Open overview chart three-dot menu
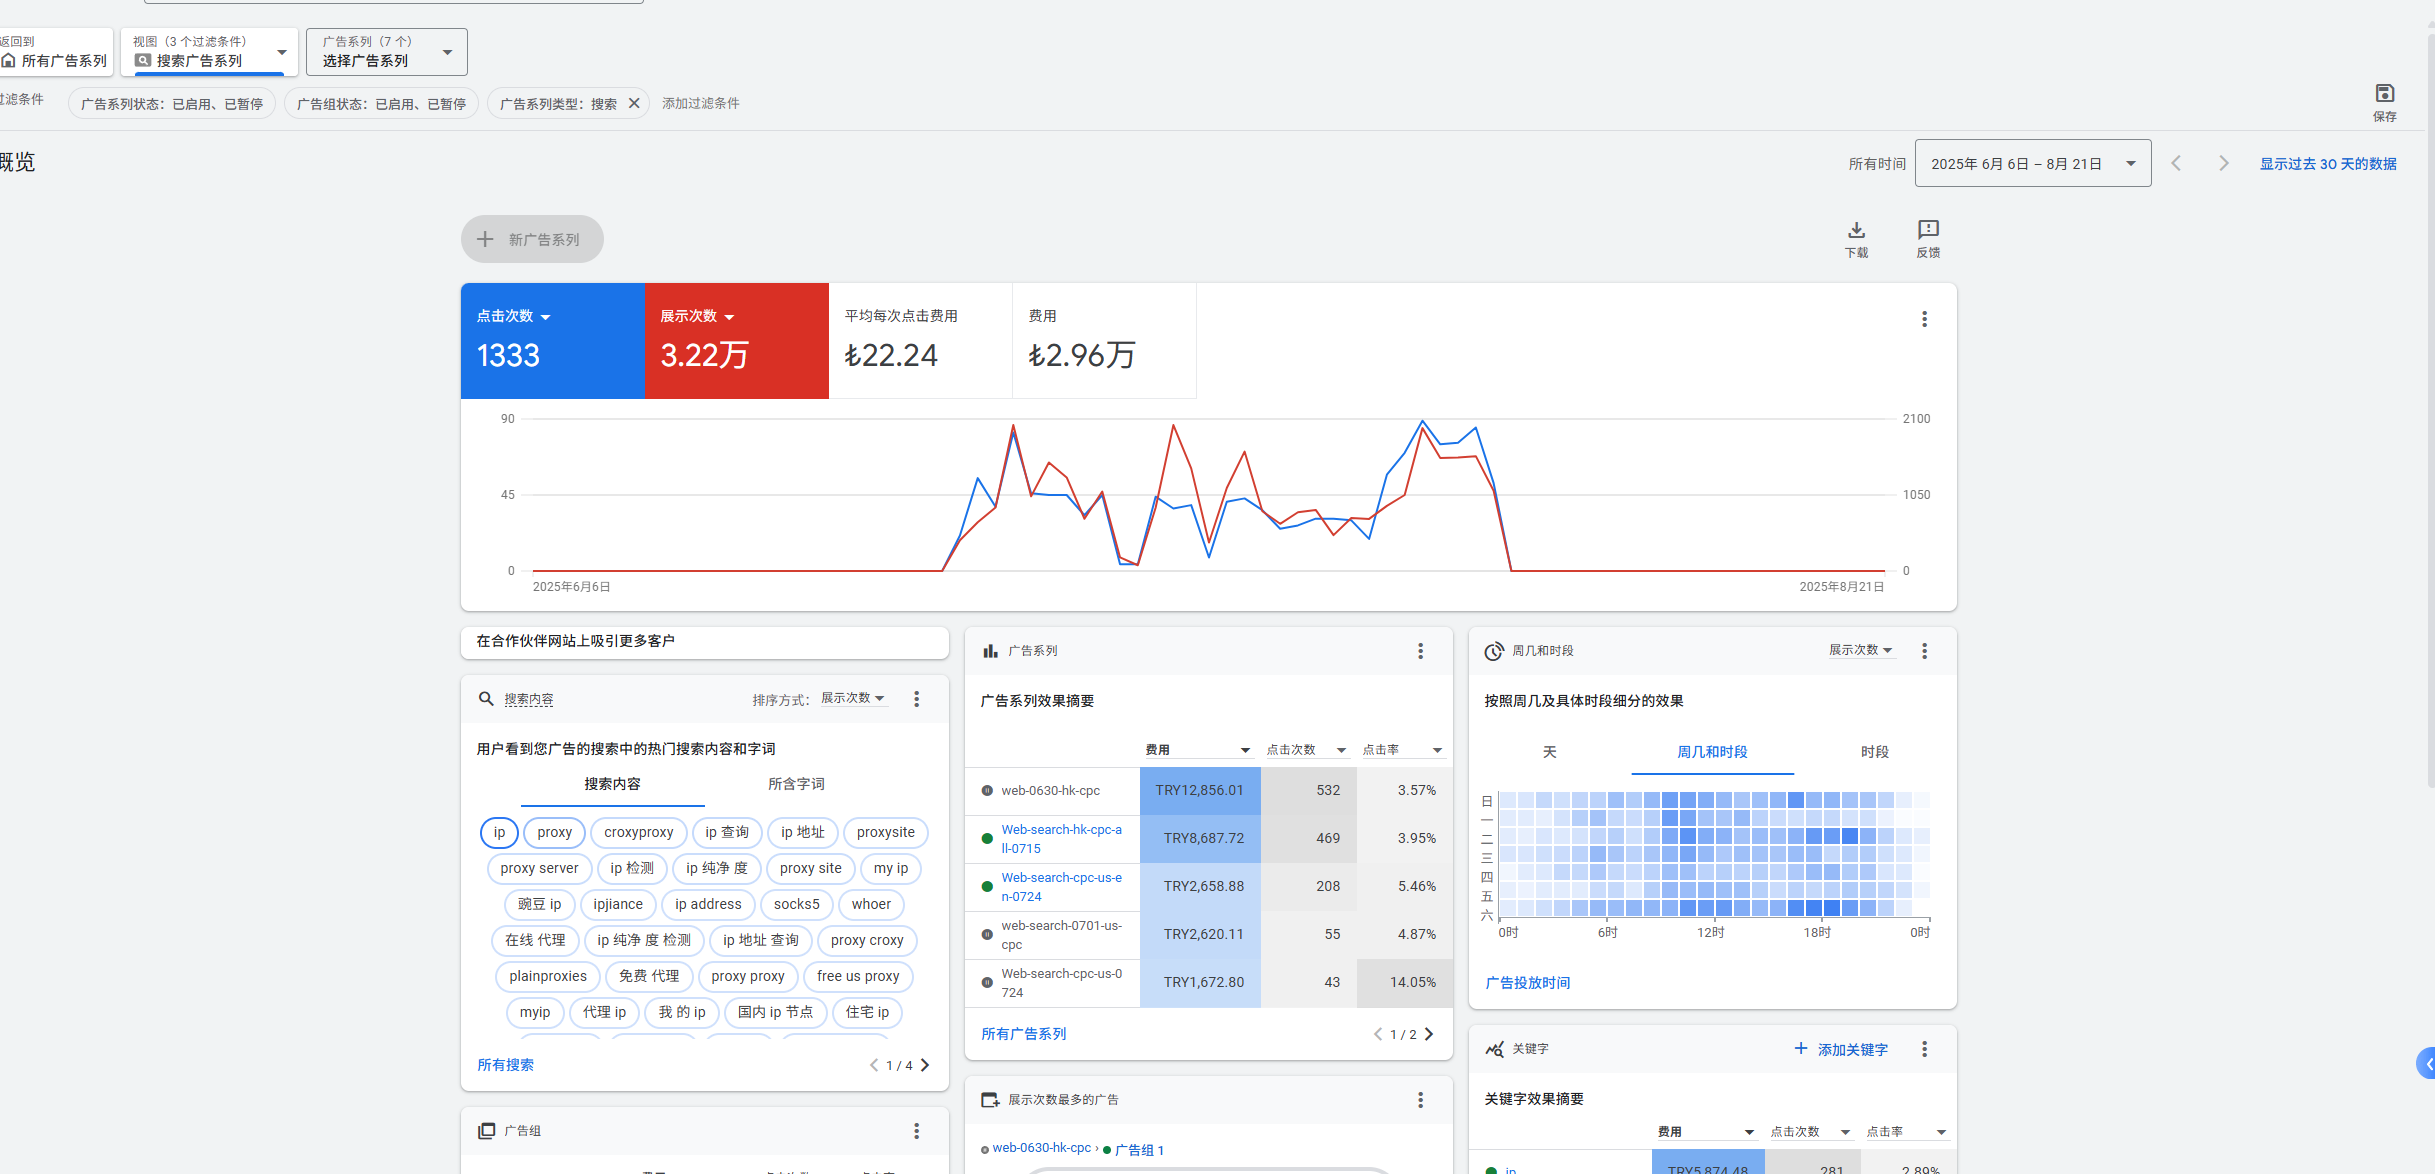 (x=1924, y=319)
